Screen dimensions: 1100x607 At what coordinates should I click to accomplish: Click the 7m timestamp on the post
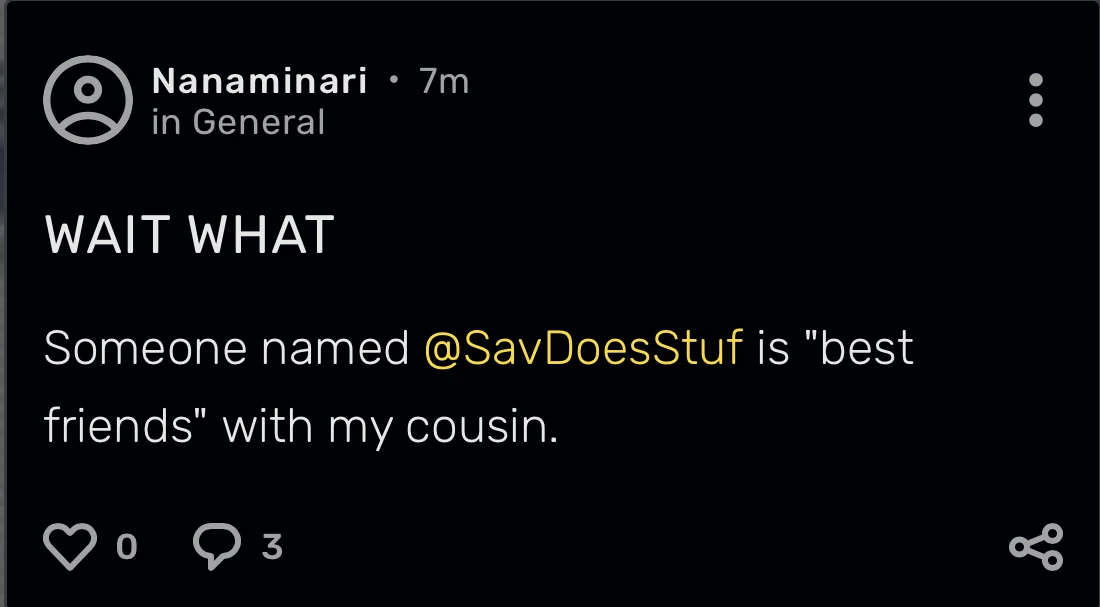click(442, 84)
